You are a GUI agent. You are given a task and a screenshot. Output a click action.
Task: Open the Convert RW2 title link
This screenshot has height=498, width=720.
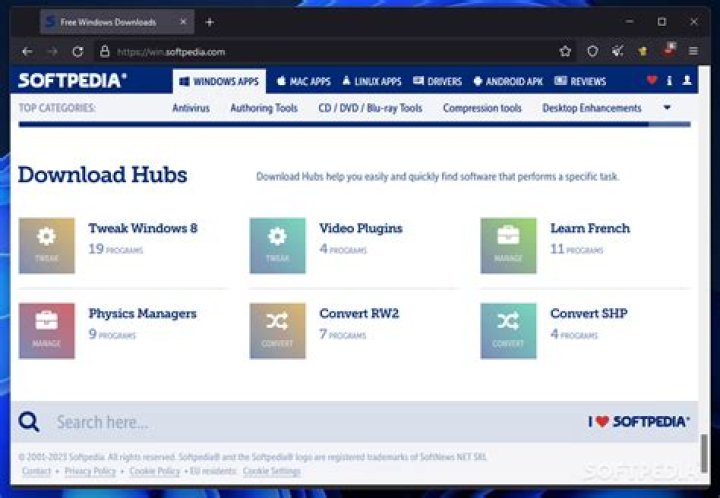(x=359, y=313)
